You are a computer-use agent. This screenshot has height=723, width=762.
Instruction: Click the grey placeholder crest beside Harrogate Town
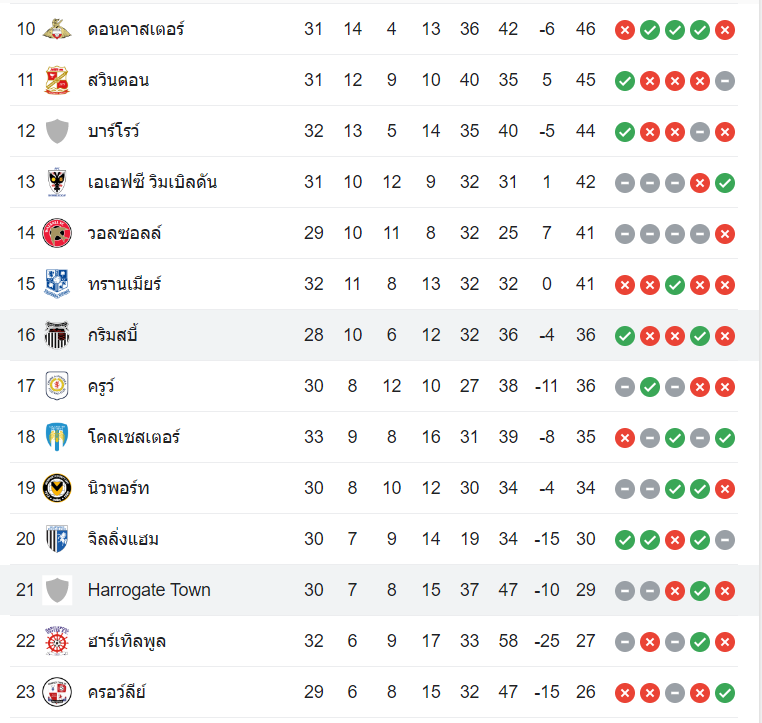(x=57, y=590)
